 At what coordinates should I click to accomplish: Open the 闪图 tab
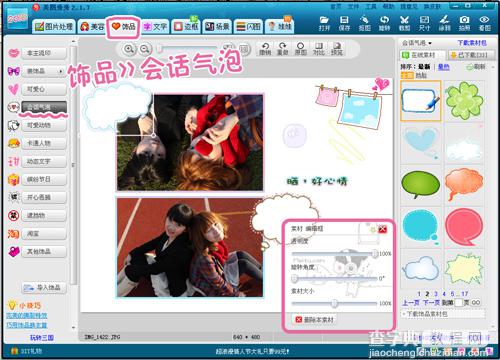248,26
